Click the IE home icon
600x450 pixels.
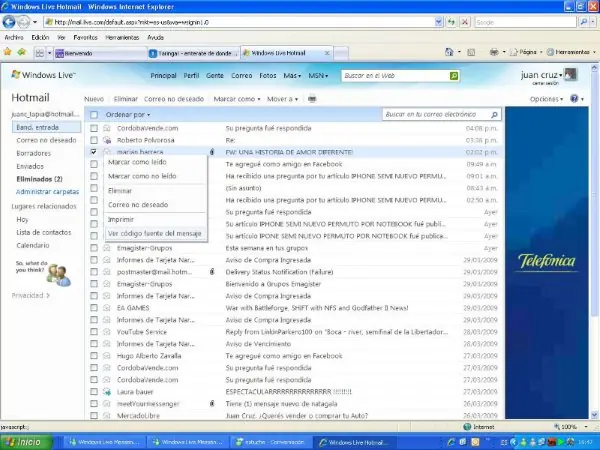pos(449,52)
